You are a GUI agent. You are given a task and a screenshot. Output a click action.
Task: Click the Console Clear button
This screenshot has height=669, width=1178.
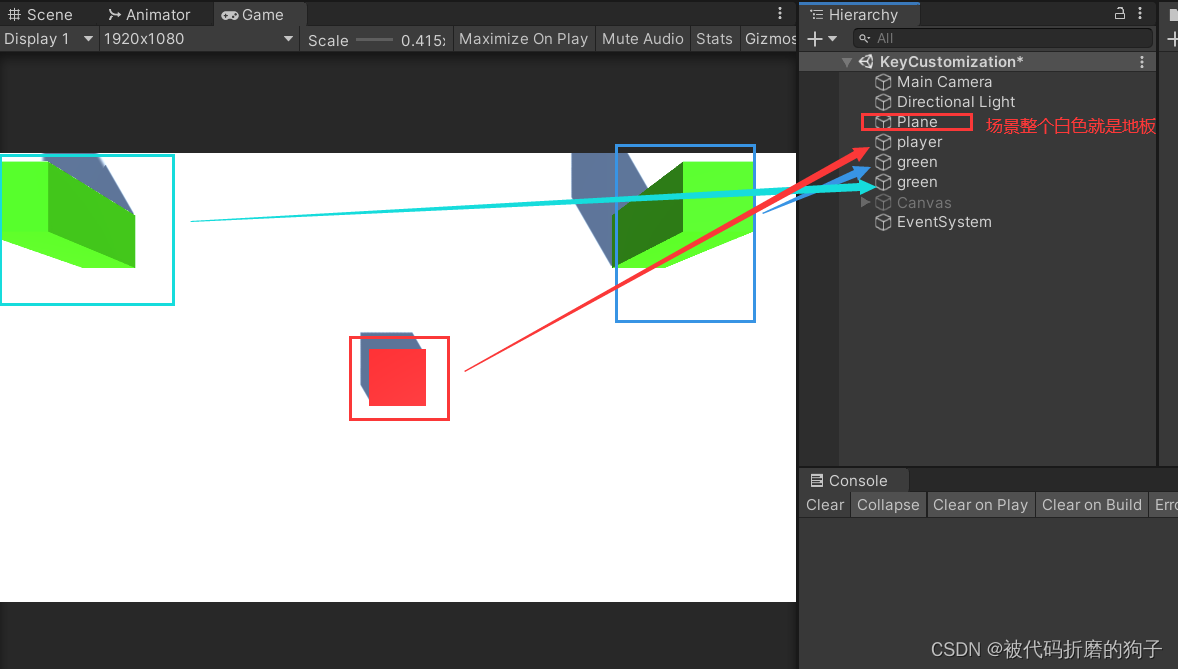[825, 504]
